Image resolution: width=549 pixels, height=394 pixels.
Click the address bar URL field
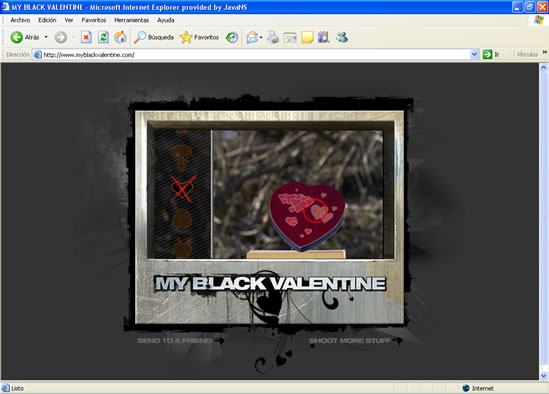(256, 55)
